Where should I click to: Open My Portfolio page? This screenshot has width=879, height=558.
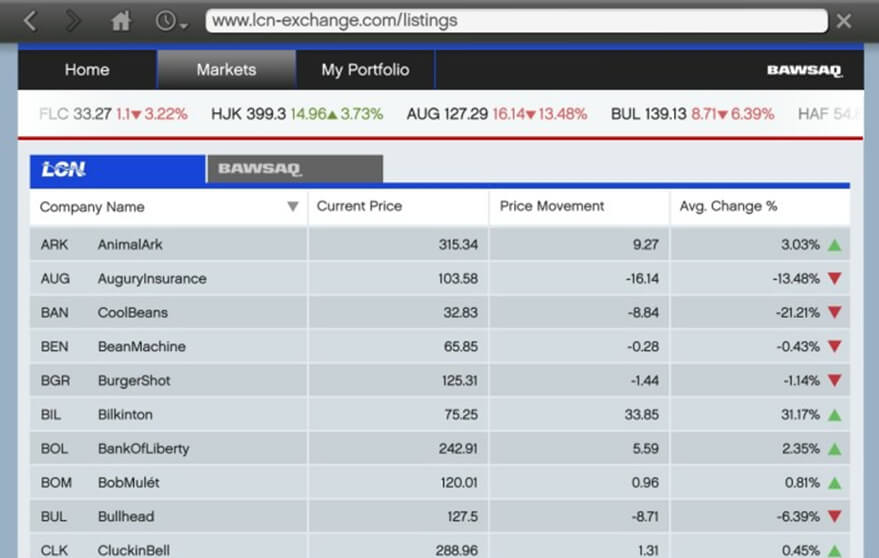[365, 70]
